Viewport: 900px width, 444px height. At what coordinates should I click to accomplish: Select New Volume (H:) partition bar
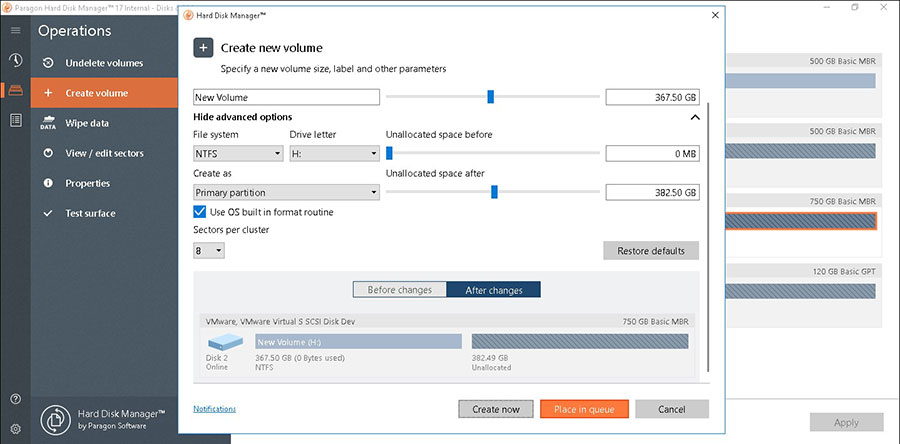[x=358, y=342]
